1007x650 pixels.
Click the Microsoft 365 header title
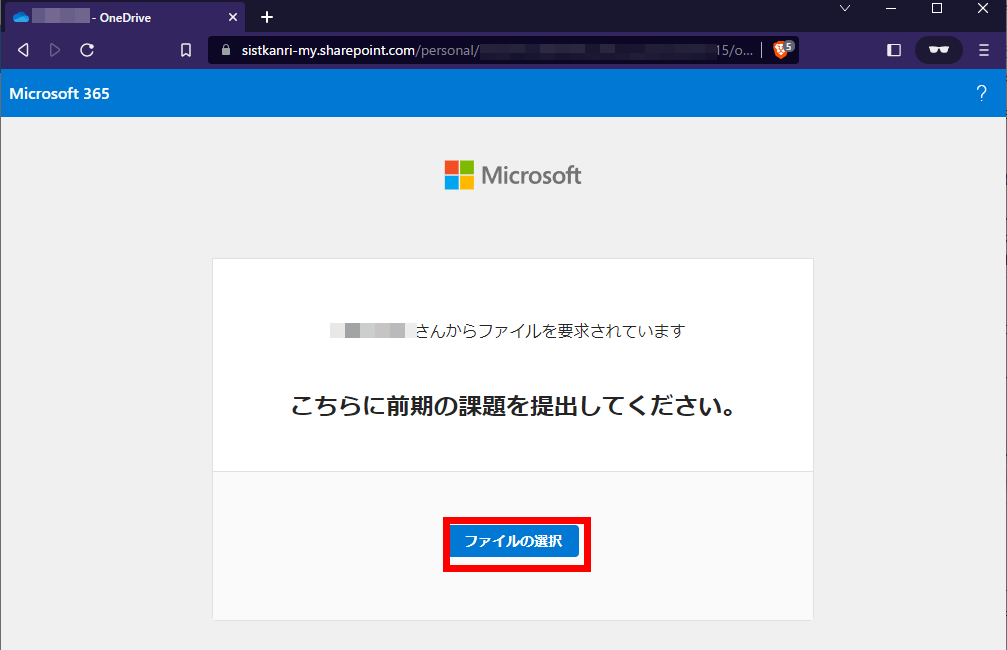tap(59, 94)
